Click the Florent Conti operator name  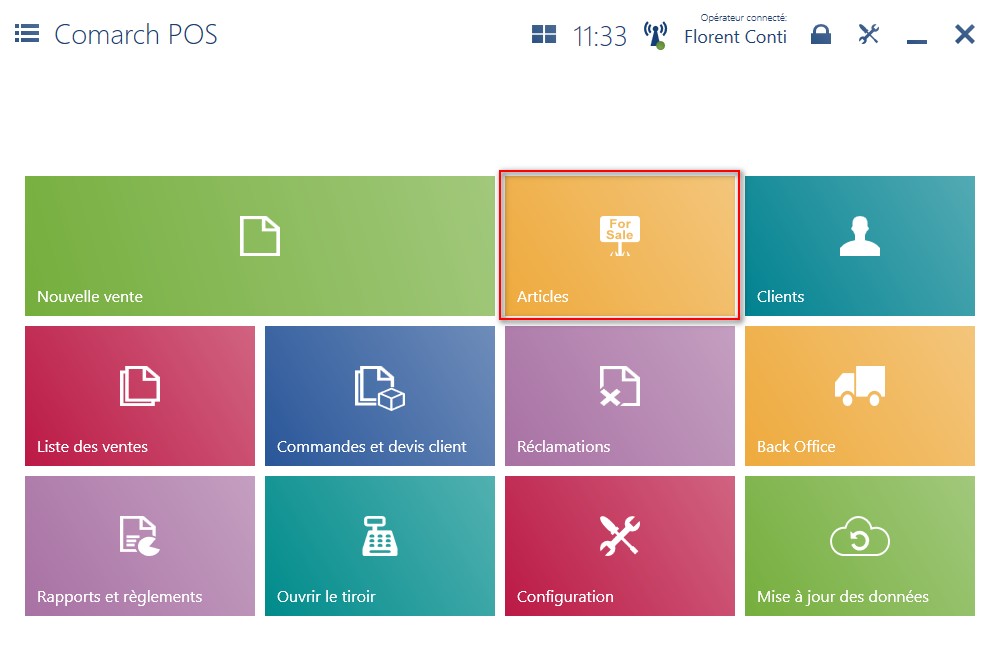click(736, 37)
